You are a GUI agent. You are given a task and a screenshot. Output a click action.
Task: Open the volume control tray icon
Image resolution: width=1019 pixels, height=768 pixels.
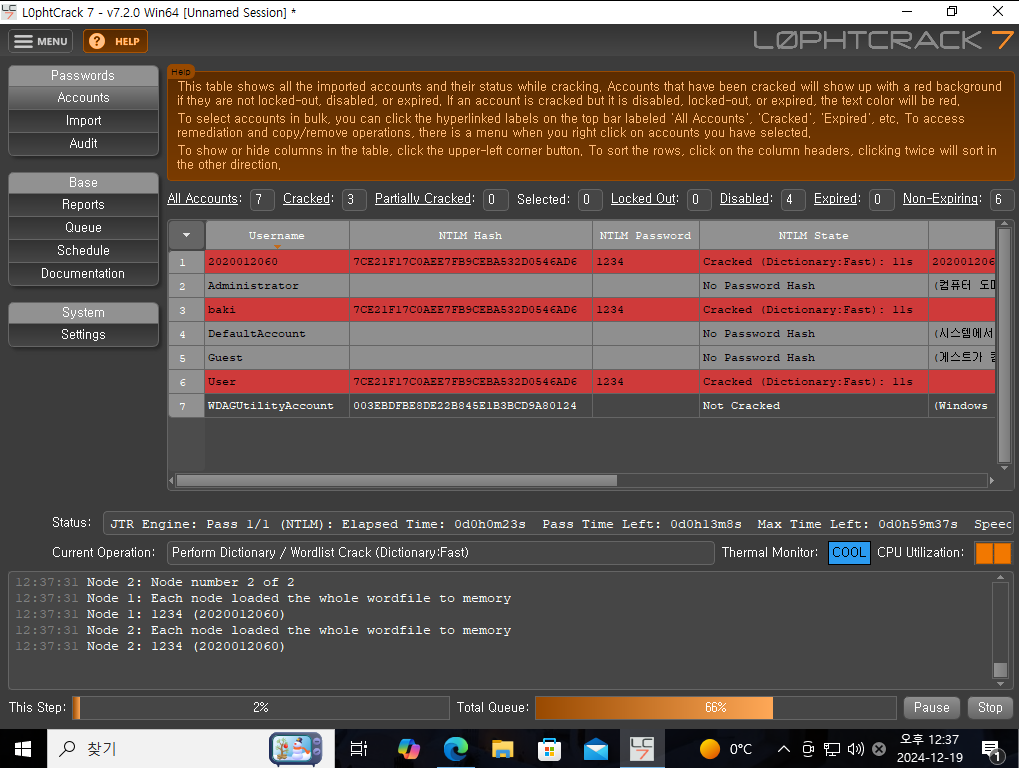(x=855, y=749)
